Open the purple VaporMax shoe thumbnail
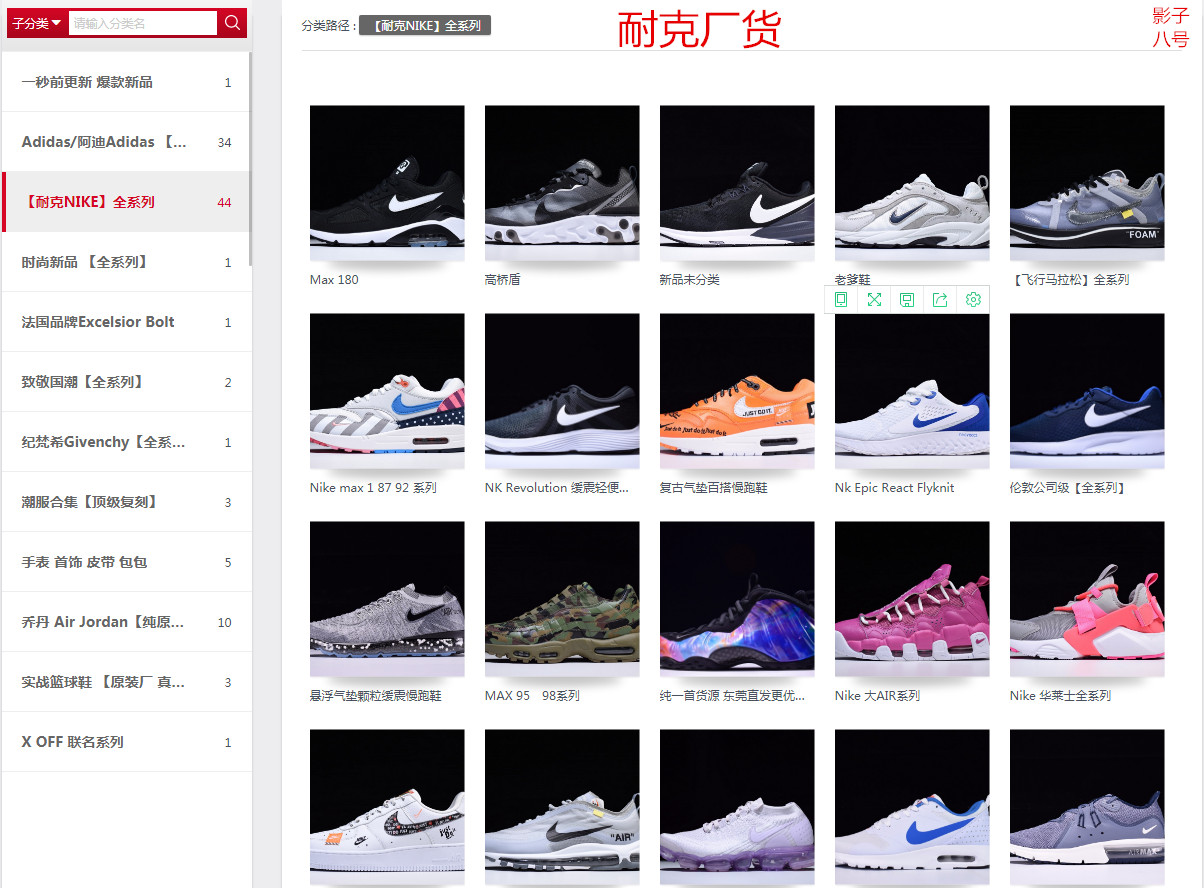The image size is (1204, 888). [737, 807]
